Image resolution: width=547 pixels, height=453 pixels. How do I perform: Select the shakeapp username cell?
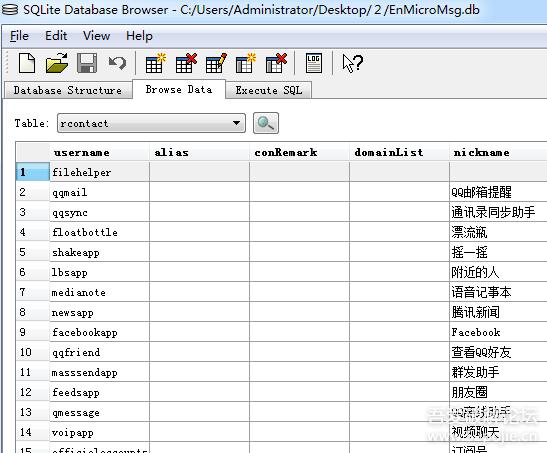coord(99,252)
